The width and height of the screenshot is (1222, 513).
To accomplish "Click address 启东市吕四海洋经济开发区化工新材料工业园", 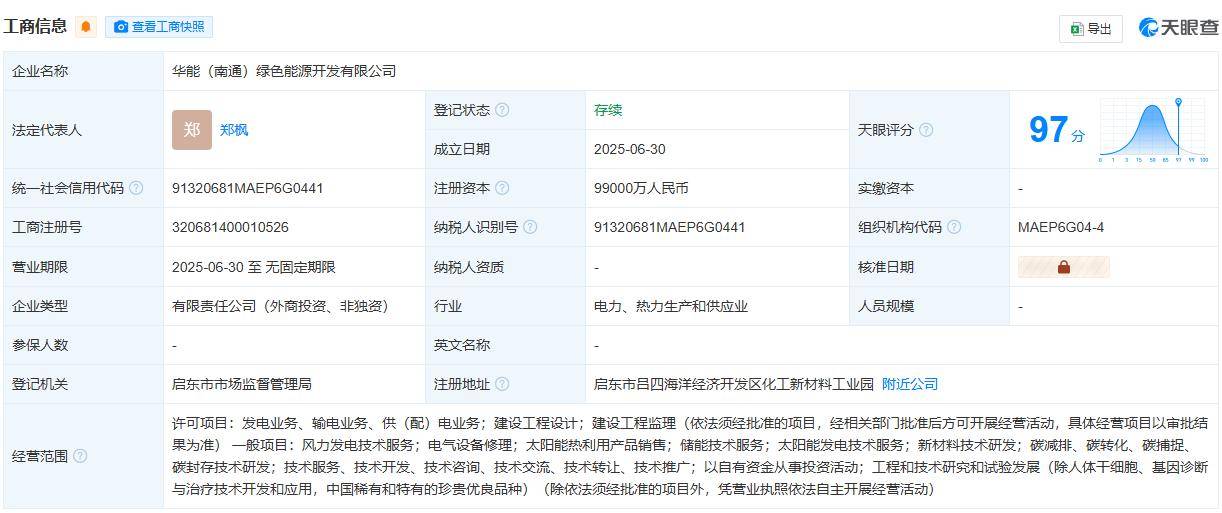I will coord(734,384).
